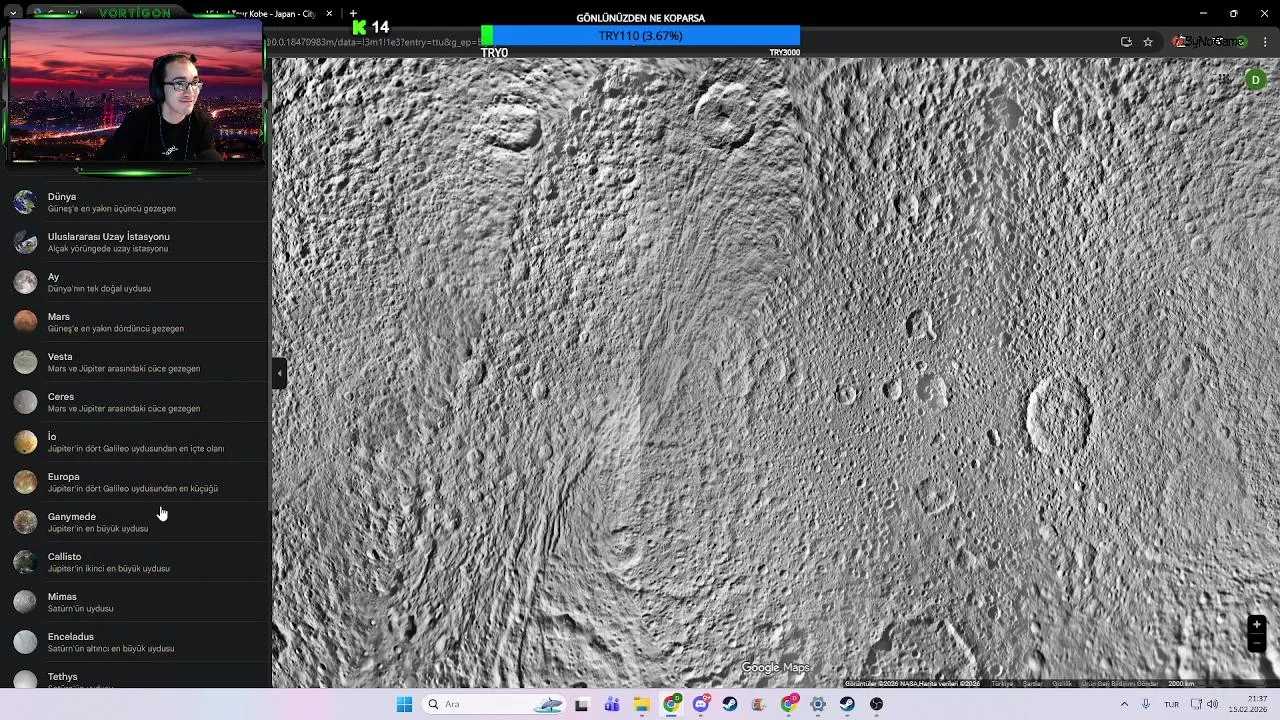Click the red Mars thumbnail icon
1280x720 pixels.
25,322
